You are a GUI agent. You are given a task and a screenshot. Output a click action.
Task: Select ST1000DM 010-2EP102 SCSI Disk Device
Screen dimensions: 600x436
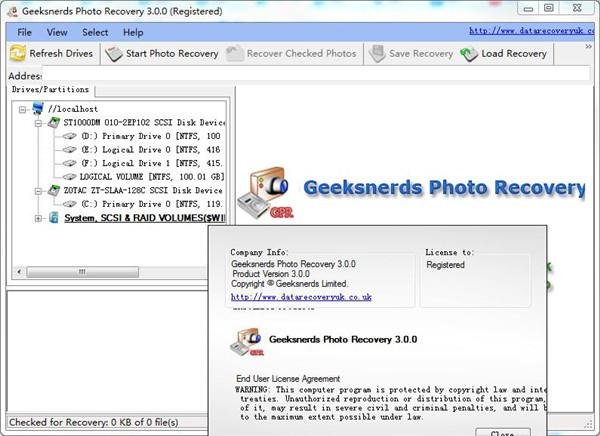144,122
